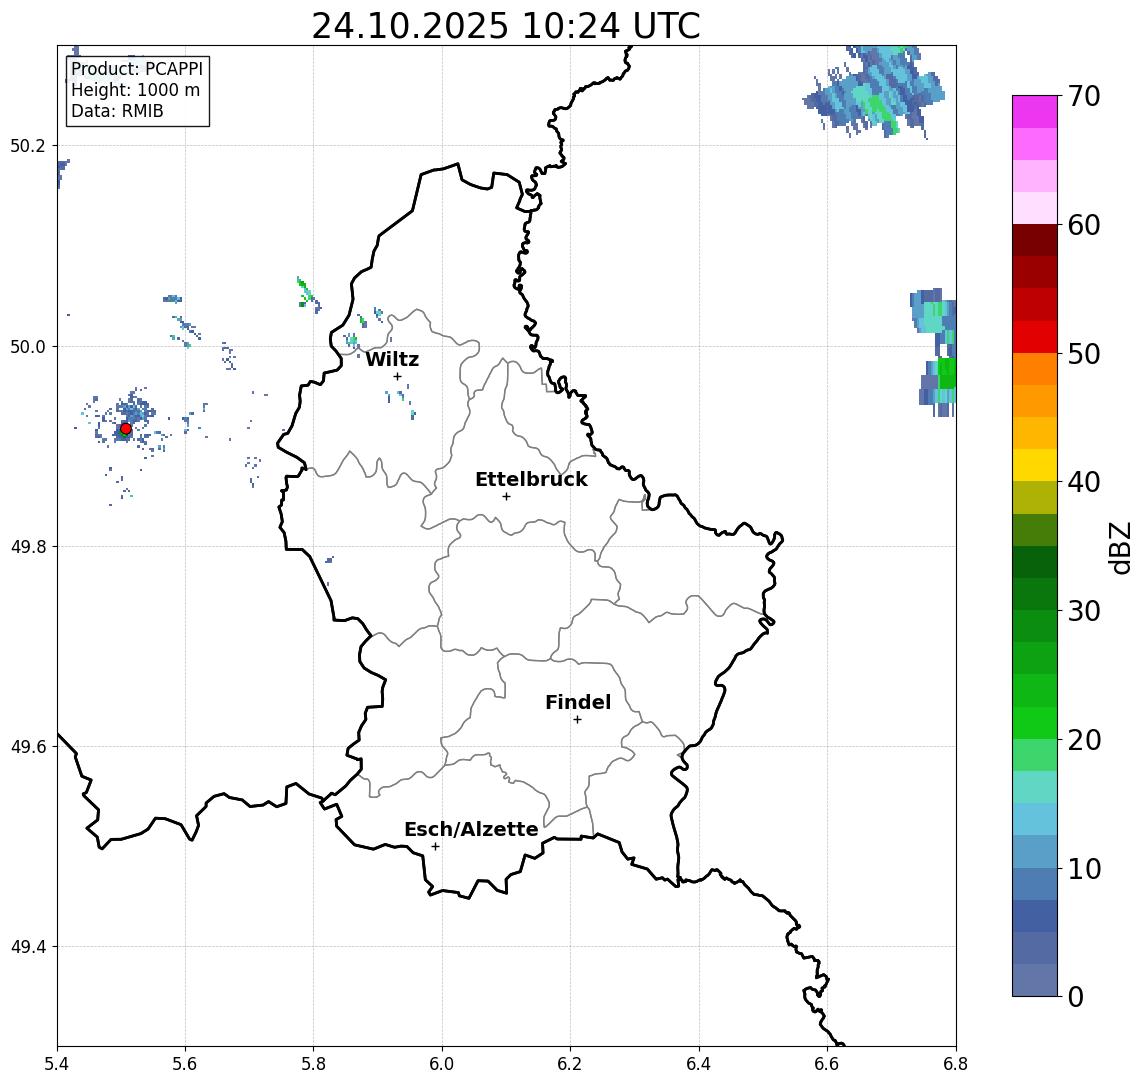Click the "Product: PCAPPI" text
The width and height of the screenshot is (1145, 1084).
[137, 69]
